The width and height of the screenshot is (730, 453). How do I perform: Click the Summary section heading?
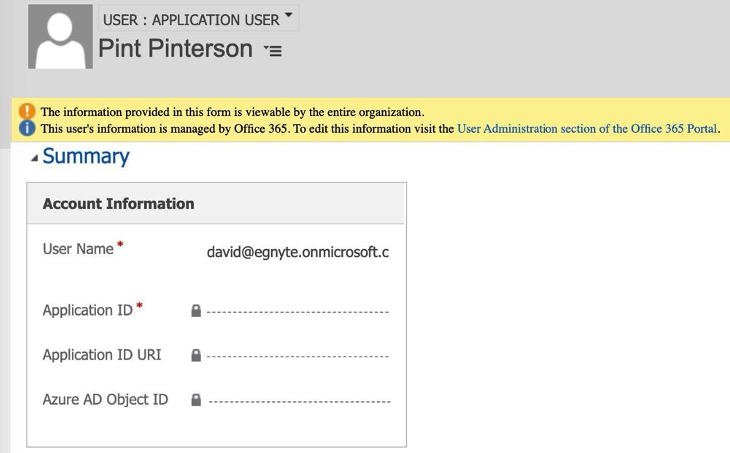click(x=86, y=156)
